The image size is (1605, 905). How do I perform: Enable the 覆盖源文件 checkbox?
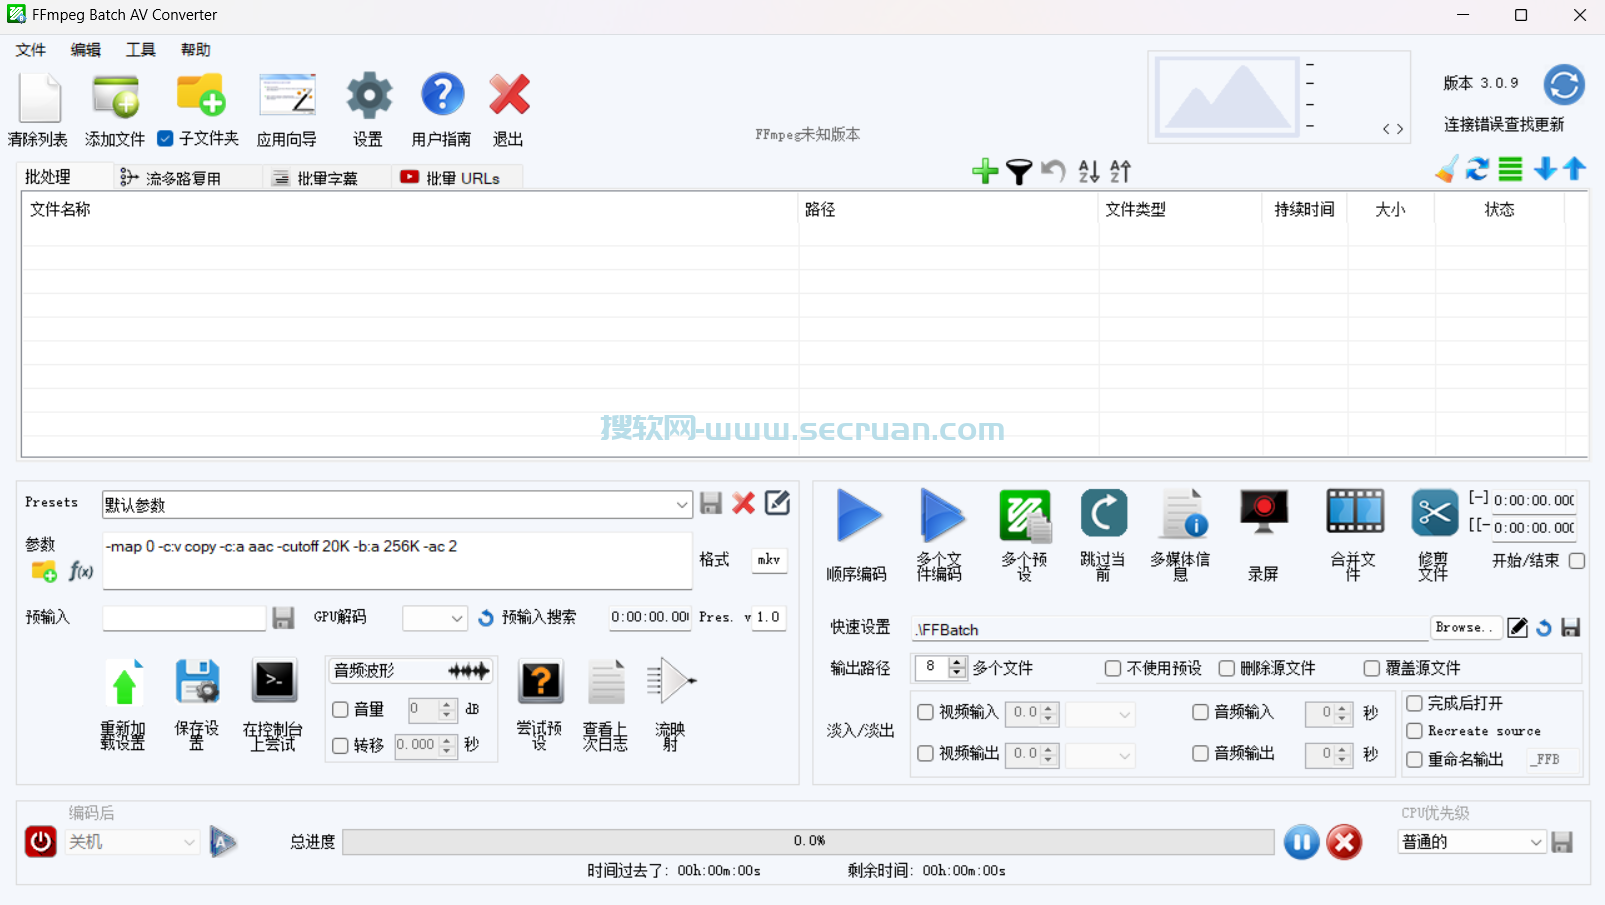pos(1372,668)
